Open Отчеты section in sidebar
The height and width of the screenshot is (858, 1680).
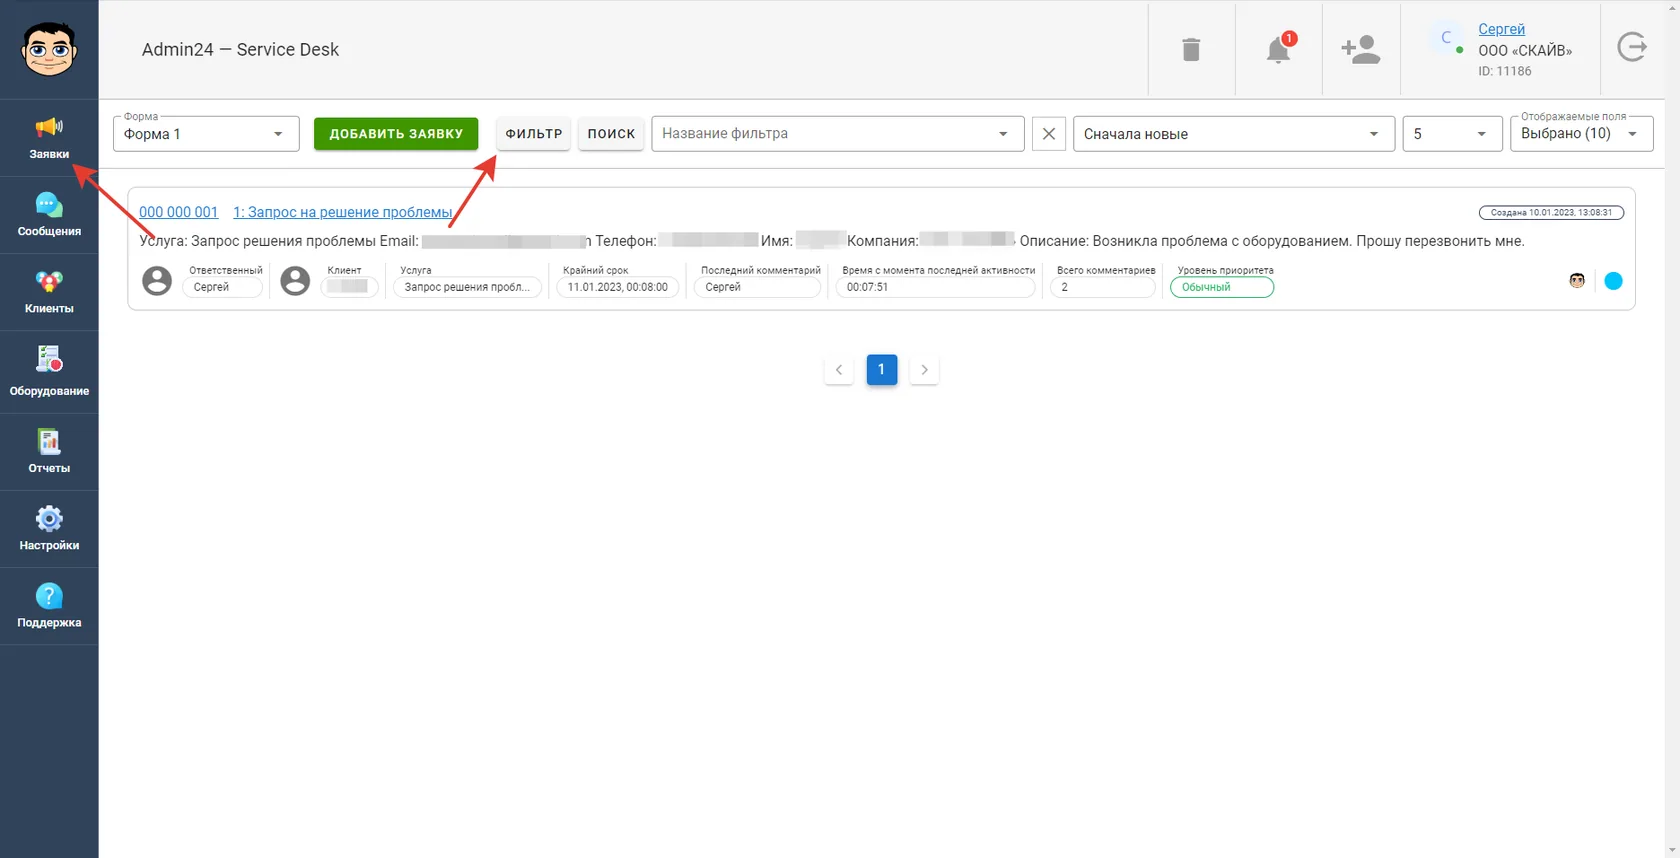coord(49,451)
